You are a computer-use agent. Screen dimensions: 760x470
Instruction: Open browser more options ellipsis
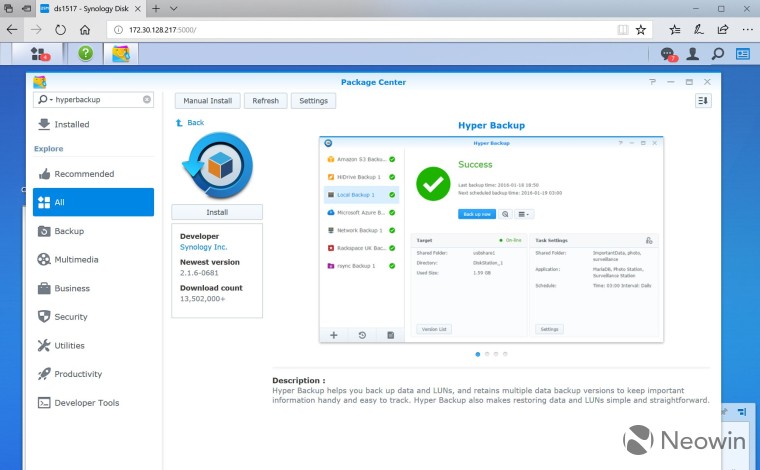[x=747, y=30]
